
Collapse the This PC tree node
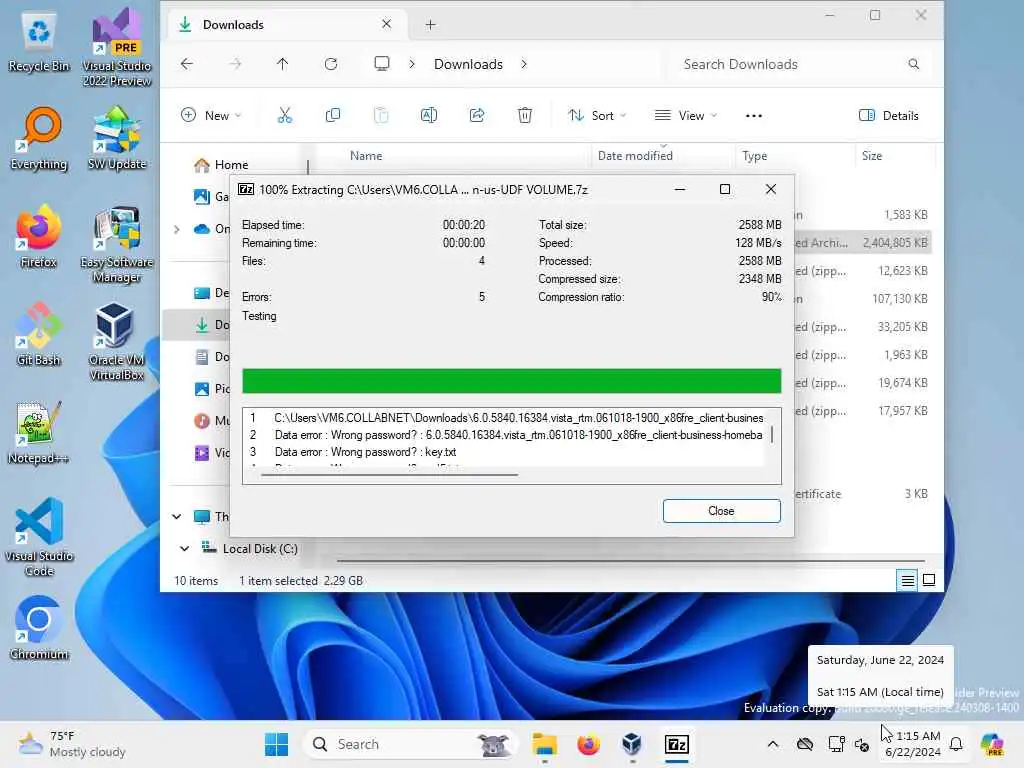click(176, 517)
